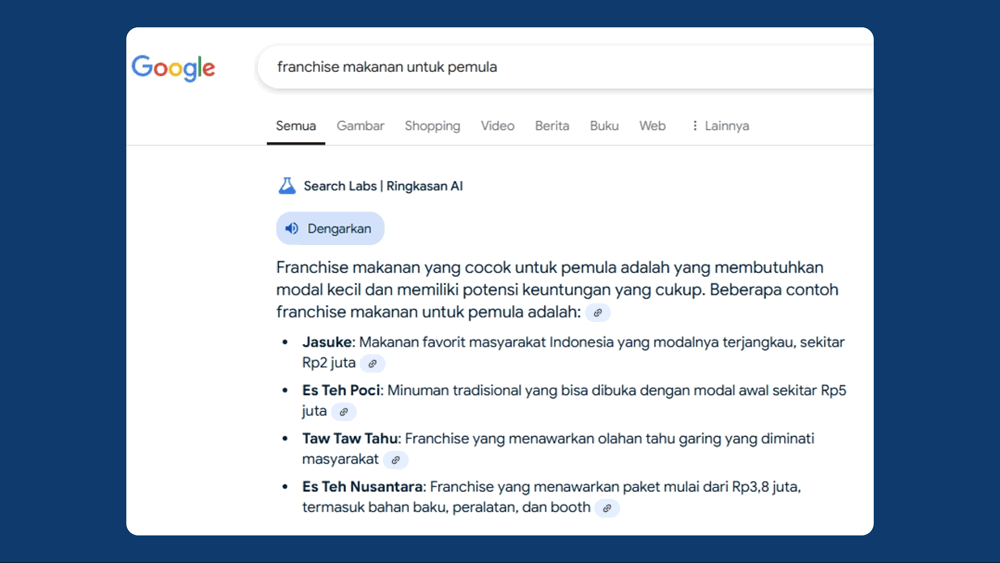
Task: Open the Web results tab
Action: (x=652, y=126)
